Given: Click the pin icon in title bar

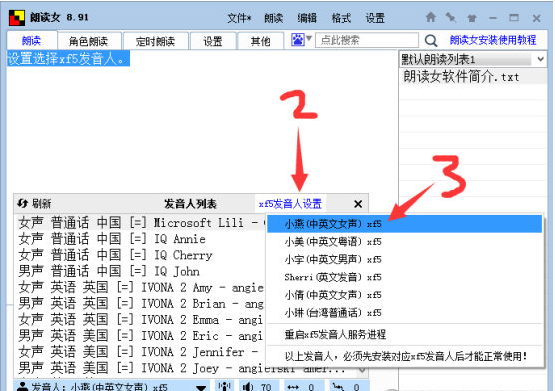Looking at the screenshot, I should point(451,17).
